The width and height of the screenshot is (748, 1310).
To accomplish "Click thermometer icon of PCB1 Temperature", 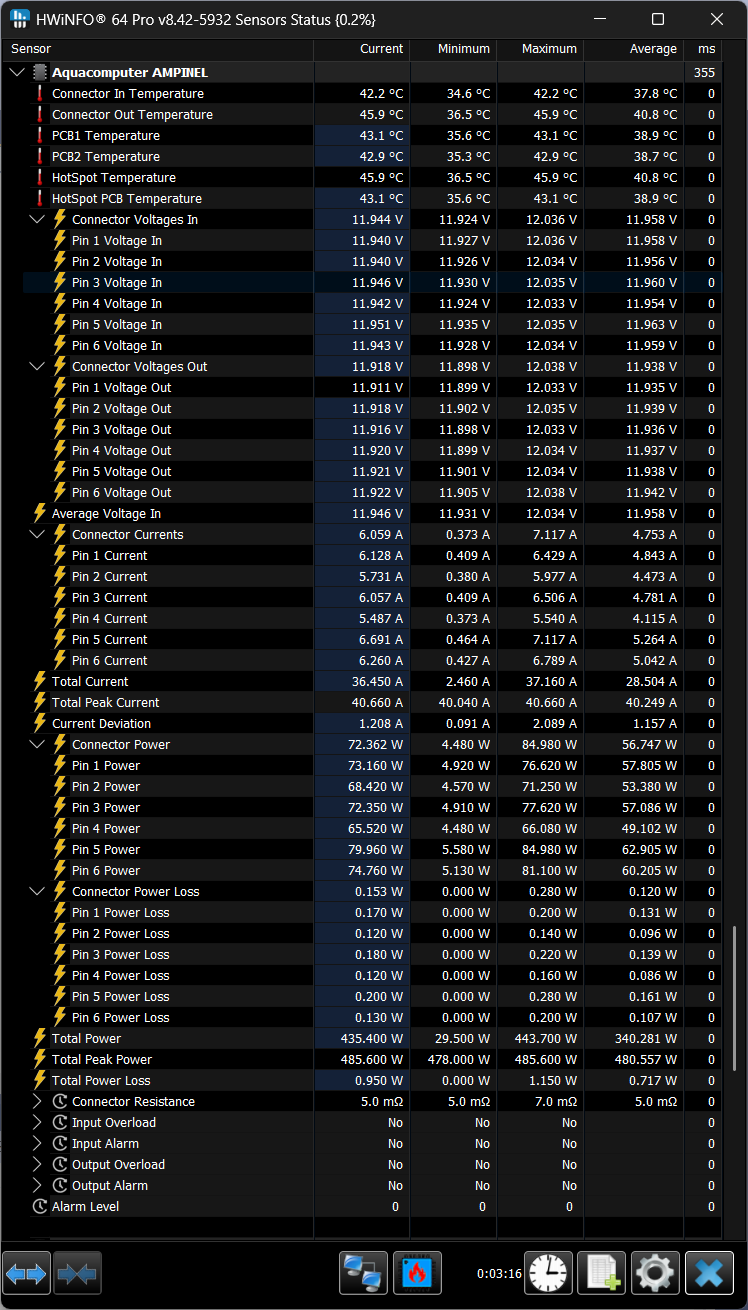I will pos(41,135).
